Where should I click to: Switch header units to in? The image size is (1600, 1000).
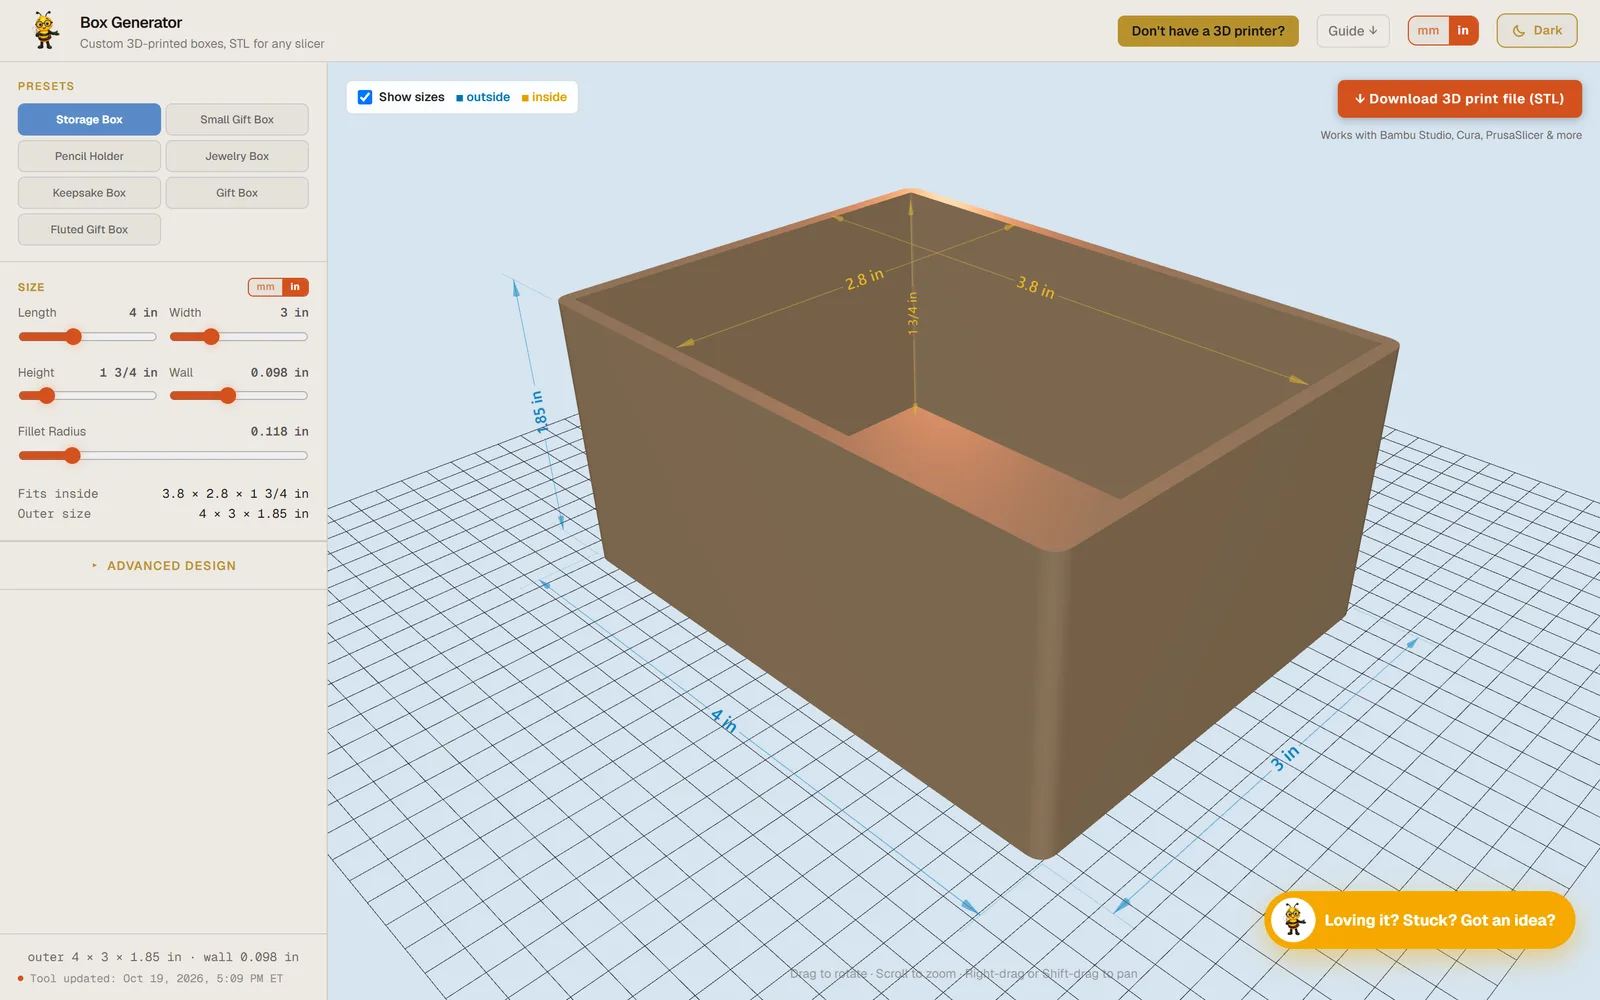pos(1463,31)
